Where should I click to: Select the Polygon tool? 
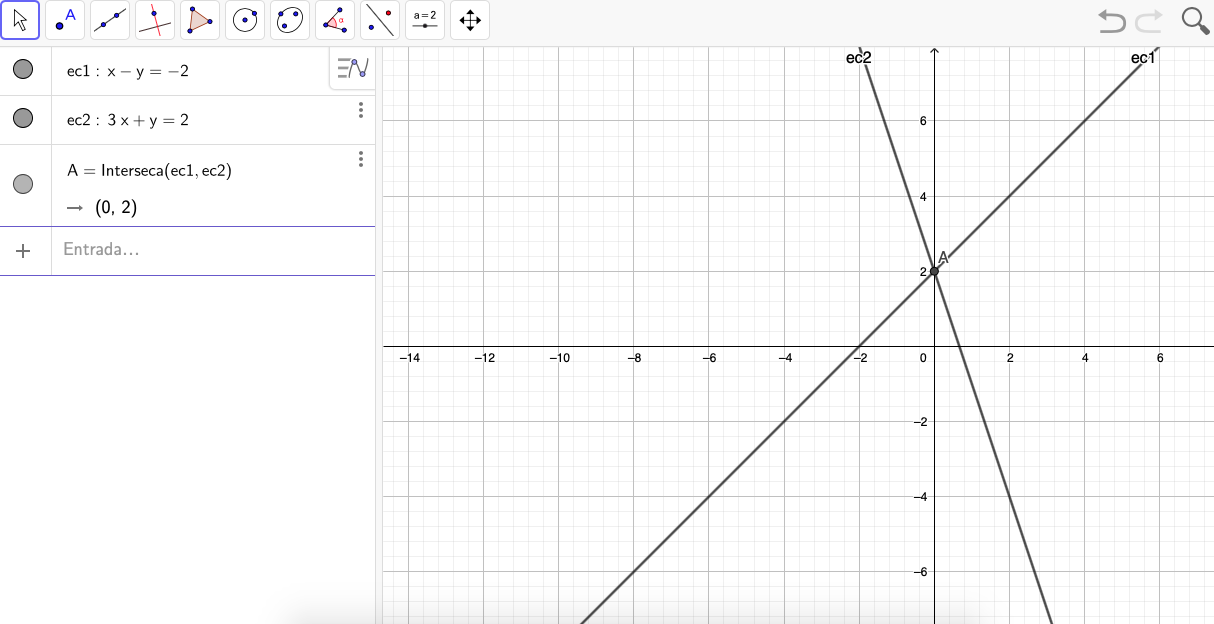(200, 19)
